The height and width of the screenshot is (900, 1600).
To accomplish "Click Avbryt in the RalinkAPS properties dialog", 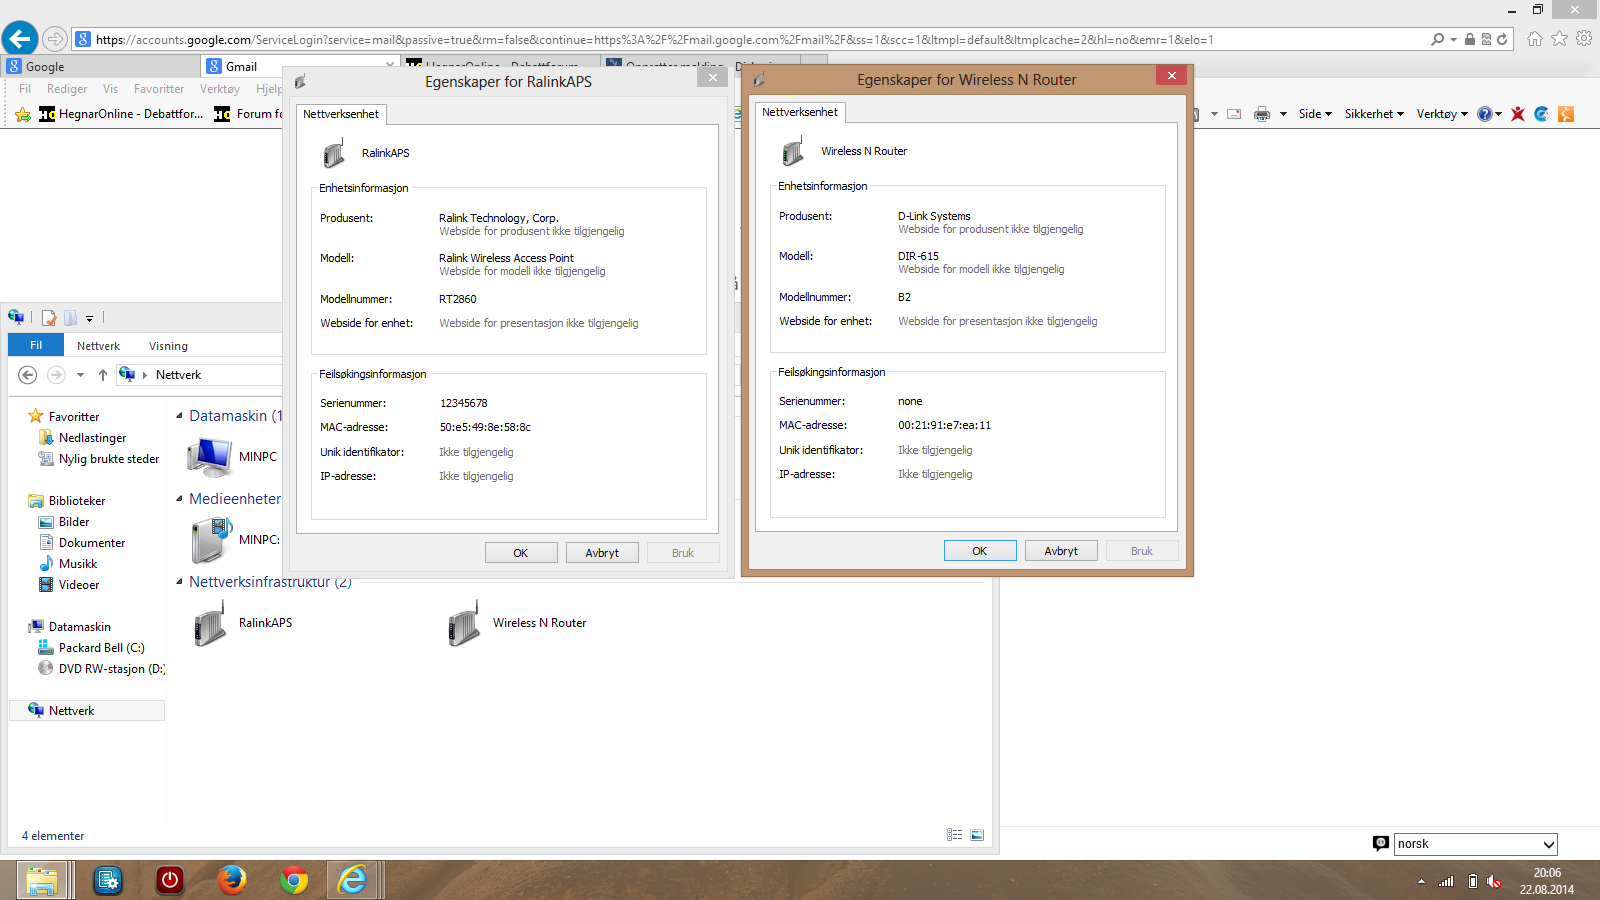I will [602, 553].
